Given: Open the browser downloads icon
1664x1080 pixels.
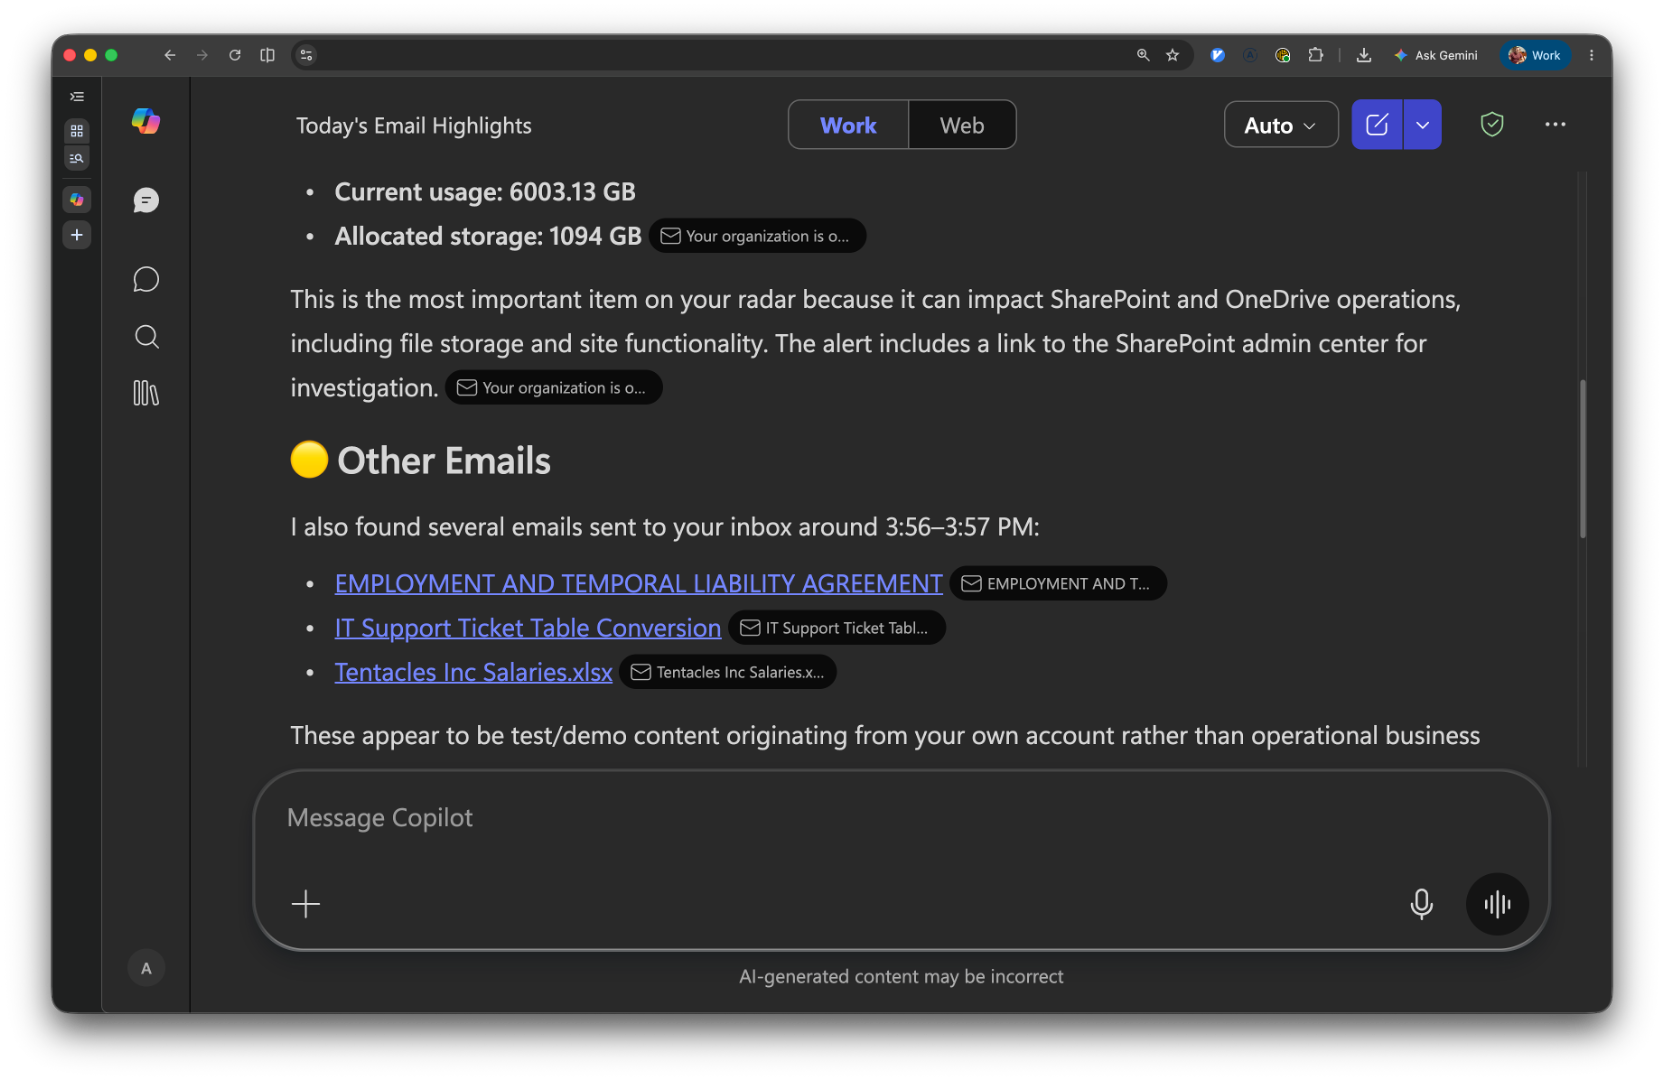Looking at the screenshot, I should click(x=1364, y=56).
